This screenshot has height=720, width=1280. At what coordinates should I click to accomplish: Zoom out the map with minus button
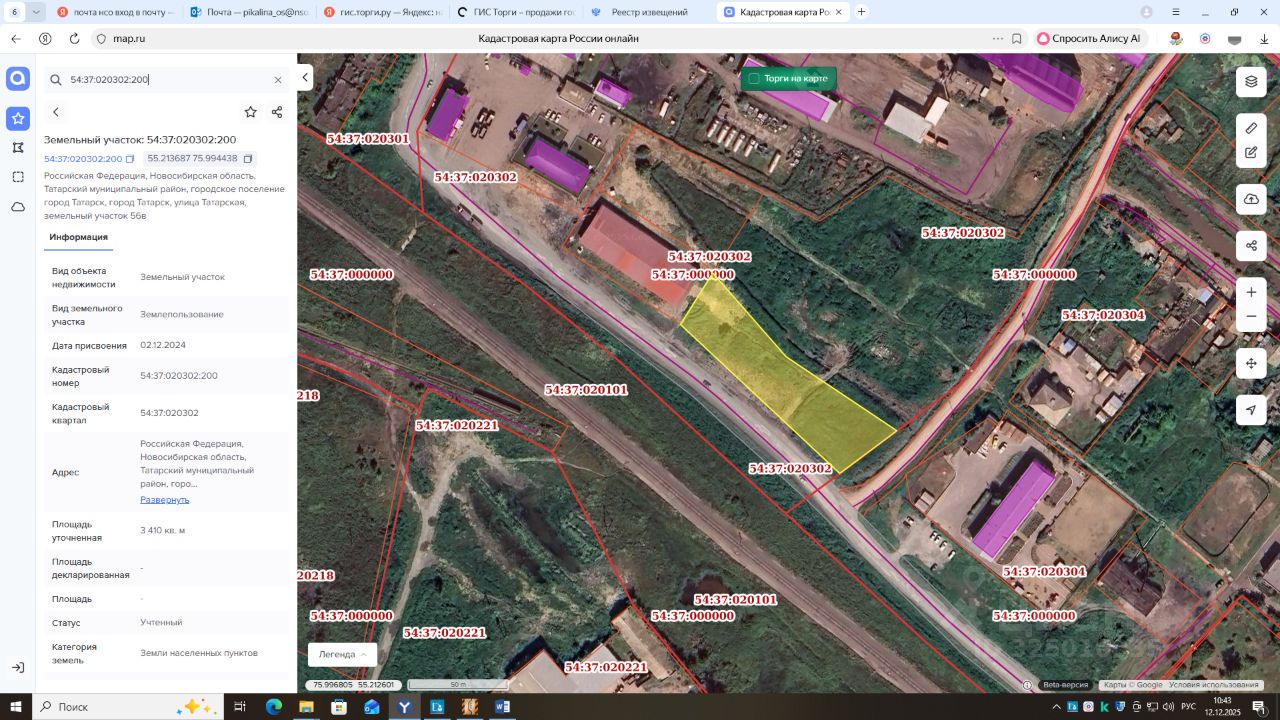click(x=1251, y=317)
